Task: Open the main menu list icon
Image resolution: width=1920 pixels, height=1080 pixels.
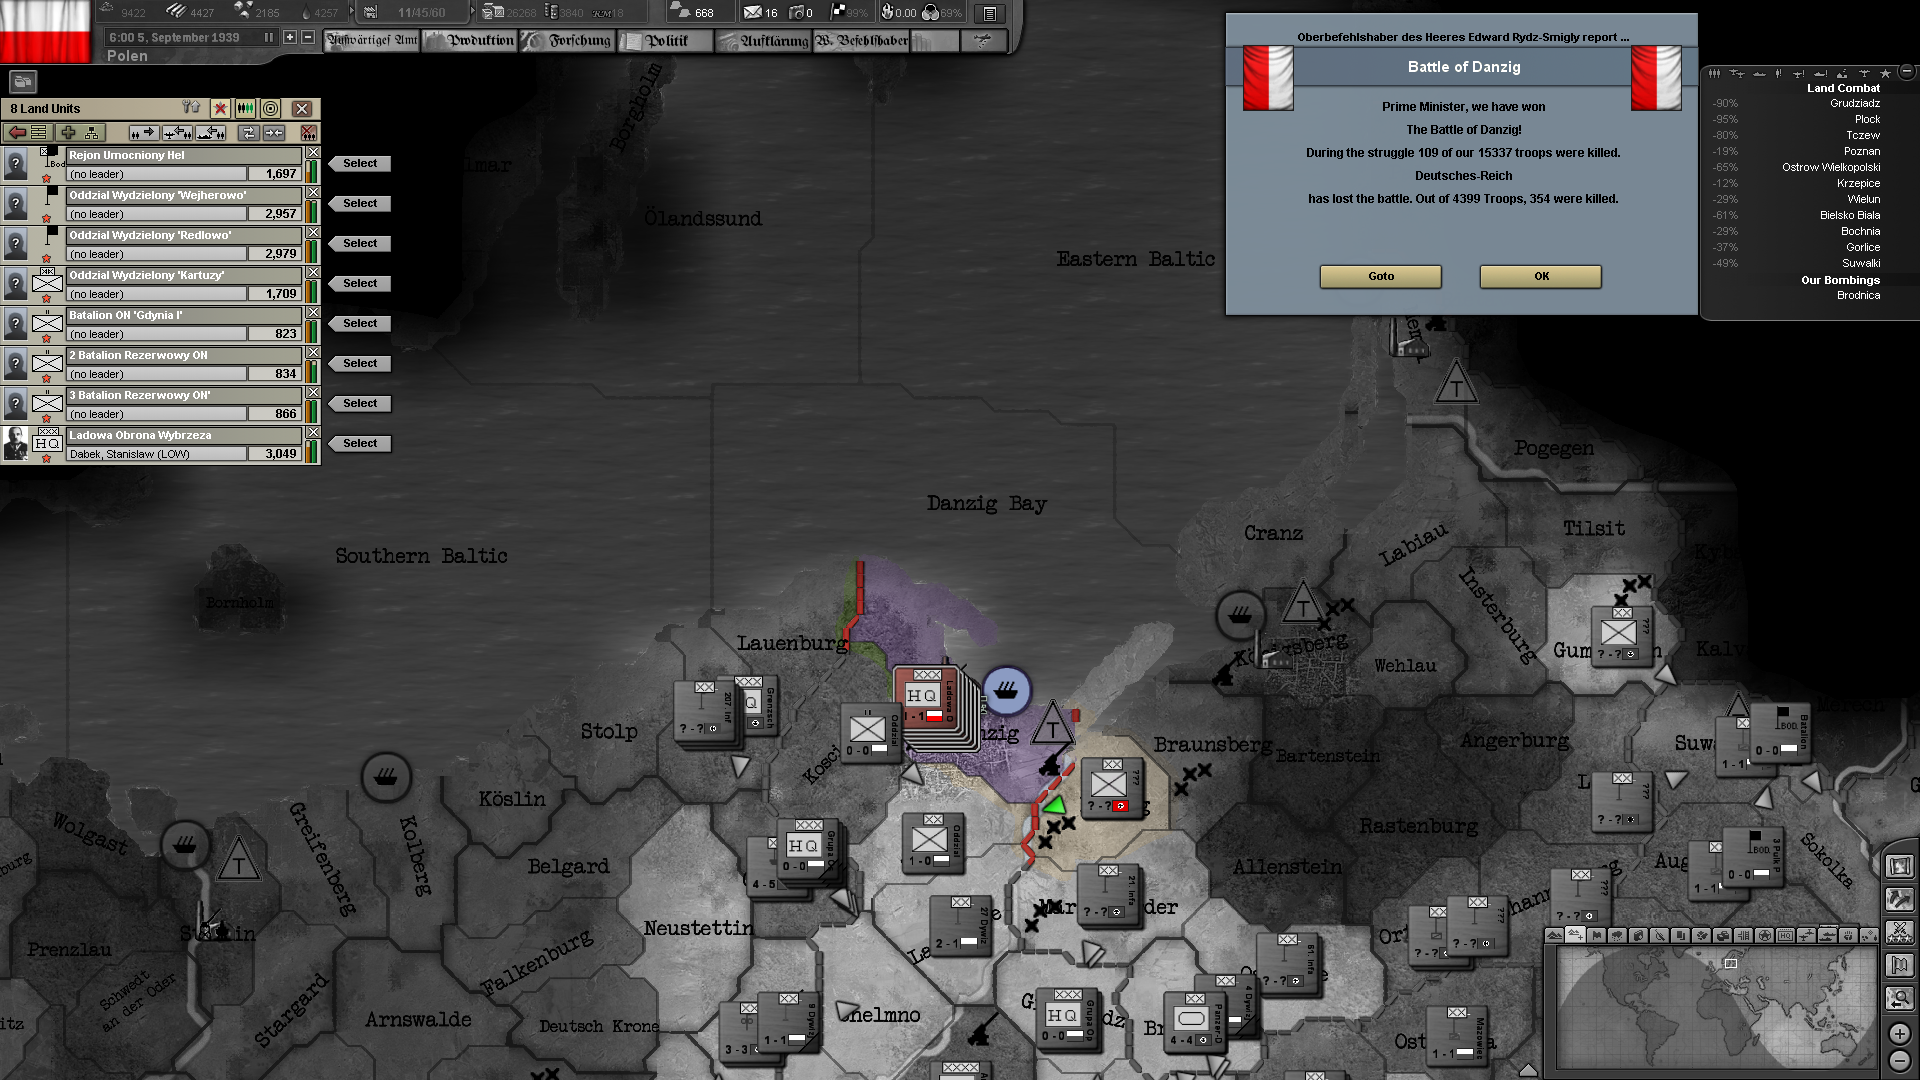Action: (989, 13)
